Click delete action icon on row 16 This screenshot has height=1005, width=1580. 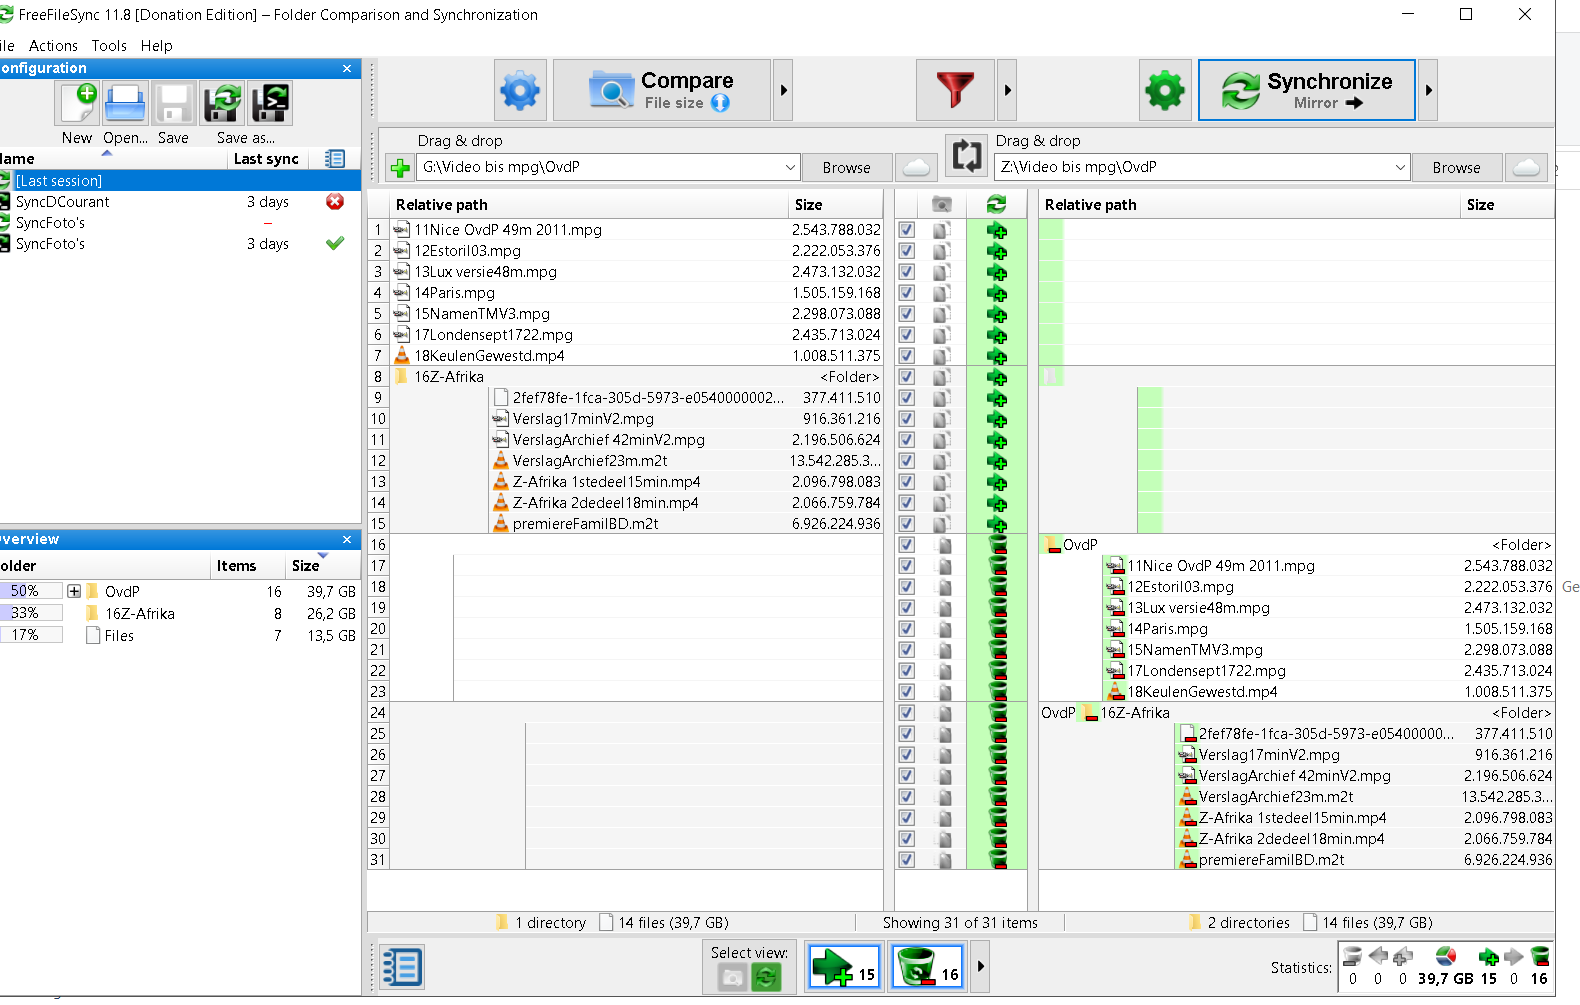(997, 545)
